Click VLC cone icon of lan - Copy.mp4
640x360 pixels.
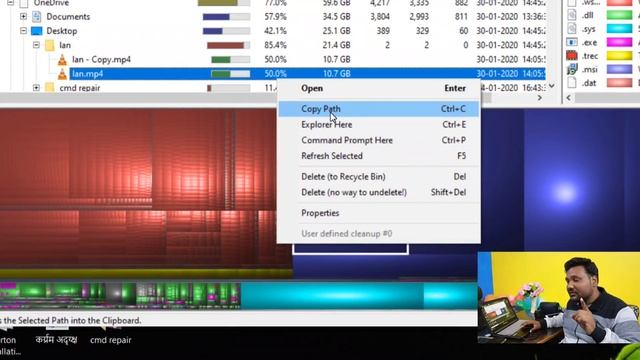(x=62, y=60)
